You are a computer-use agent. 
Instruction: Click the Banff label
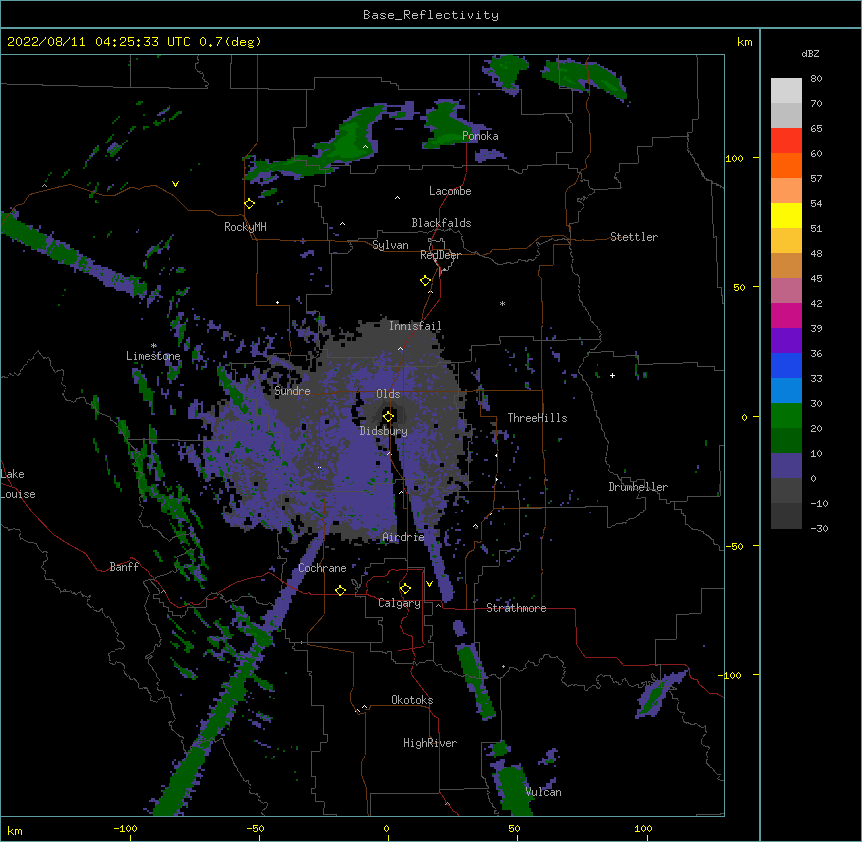[124, 567]
